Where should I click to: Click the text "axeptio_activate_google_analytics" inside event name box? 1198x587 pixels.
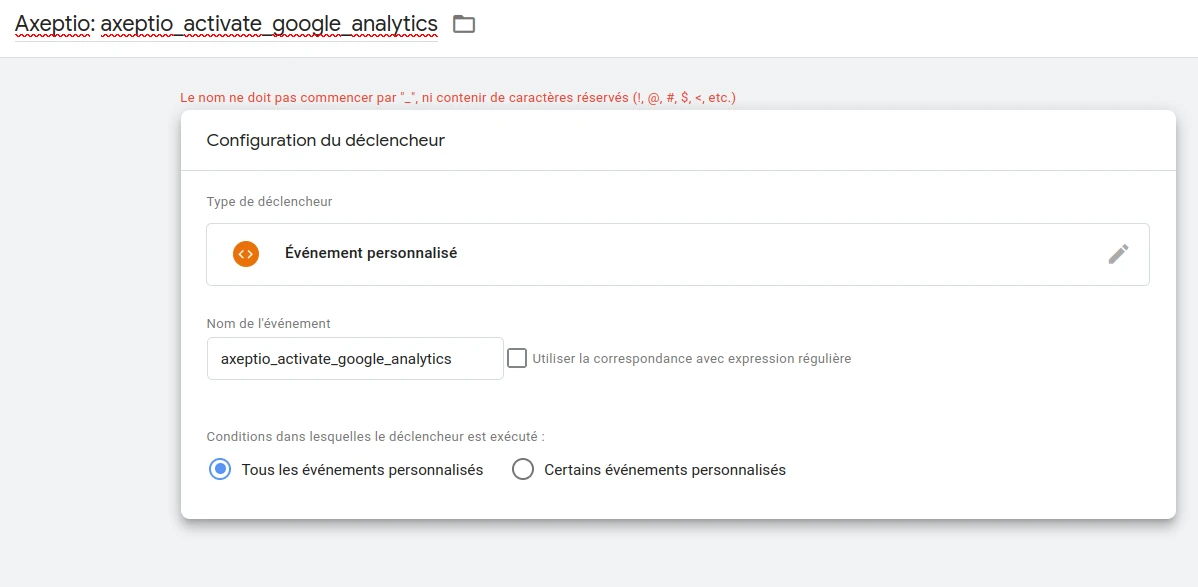coord(336,358)
